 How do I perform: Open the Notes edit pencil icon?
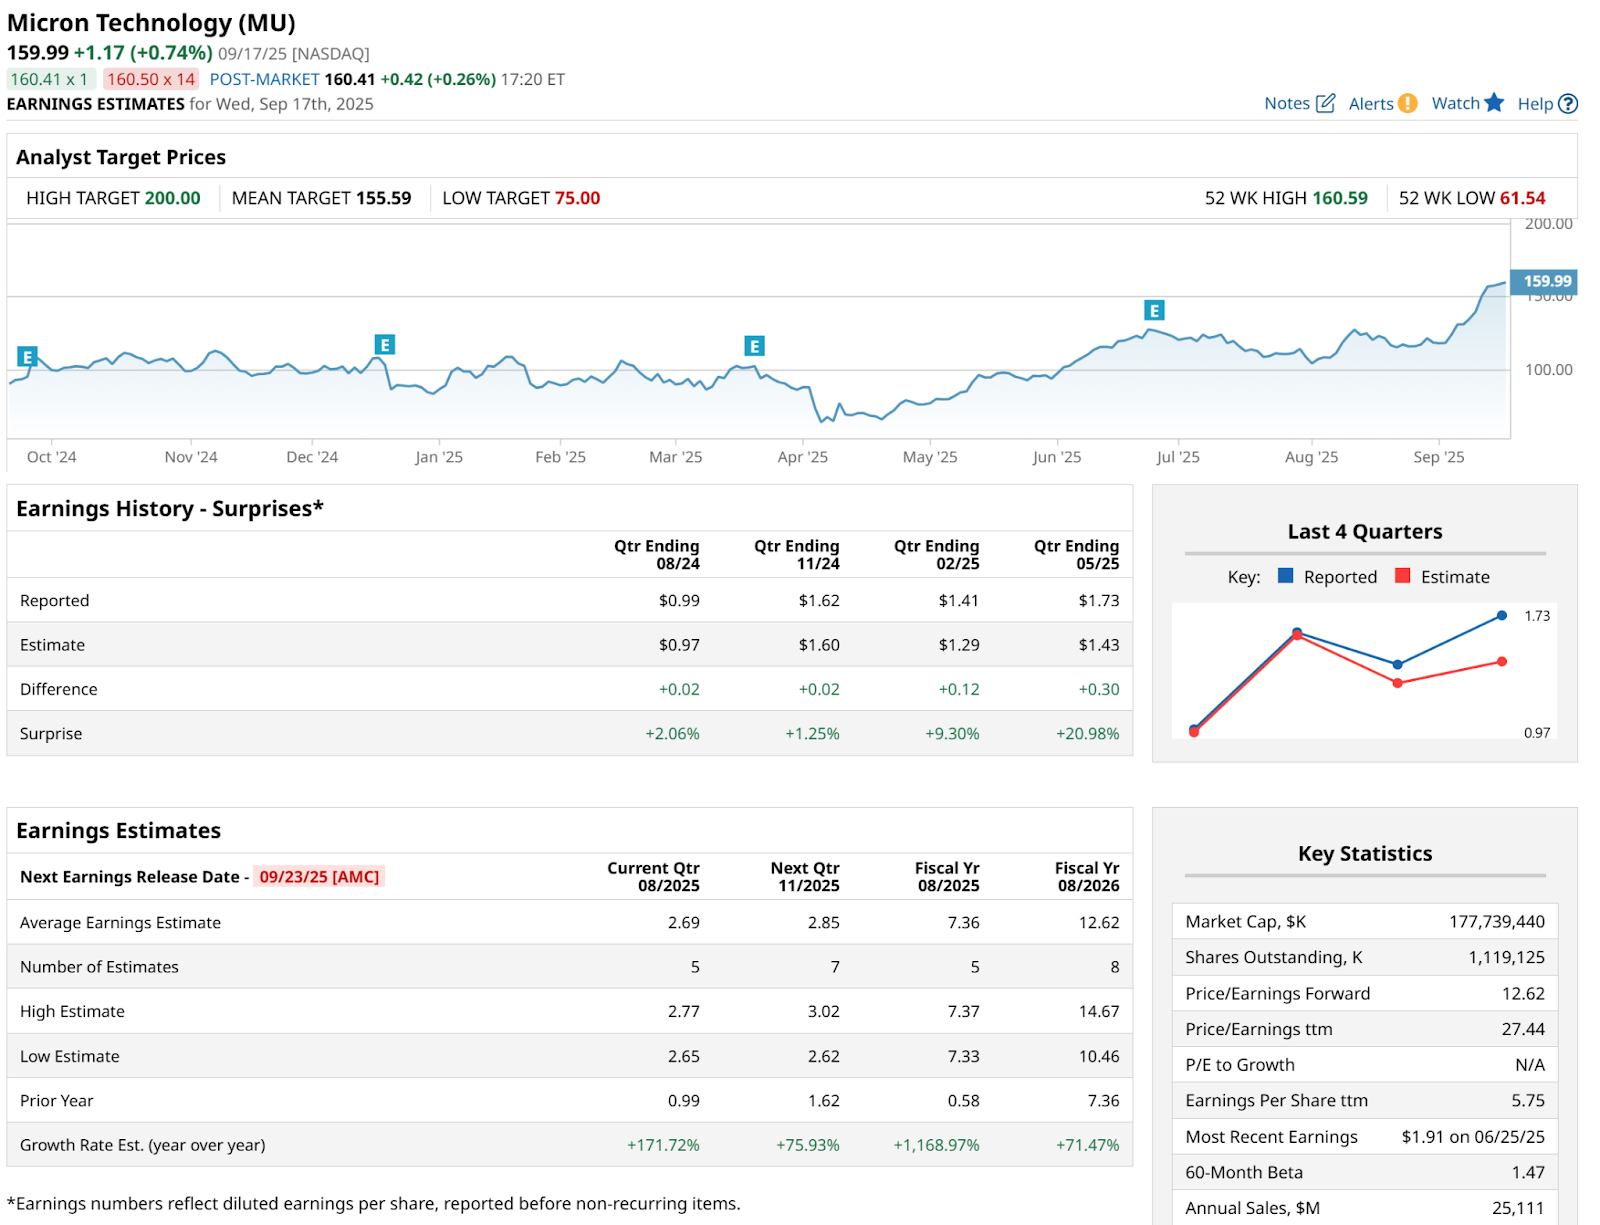pos(1325,103)
